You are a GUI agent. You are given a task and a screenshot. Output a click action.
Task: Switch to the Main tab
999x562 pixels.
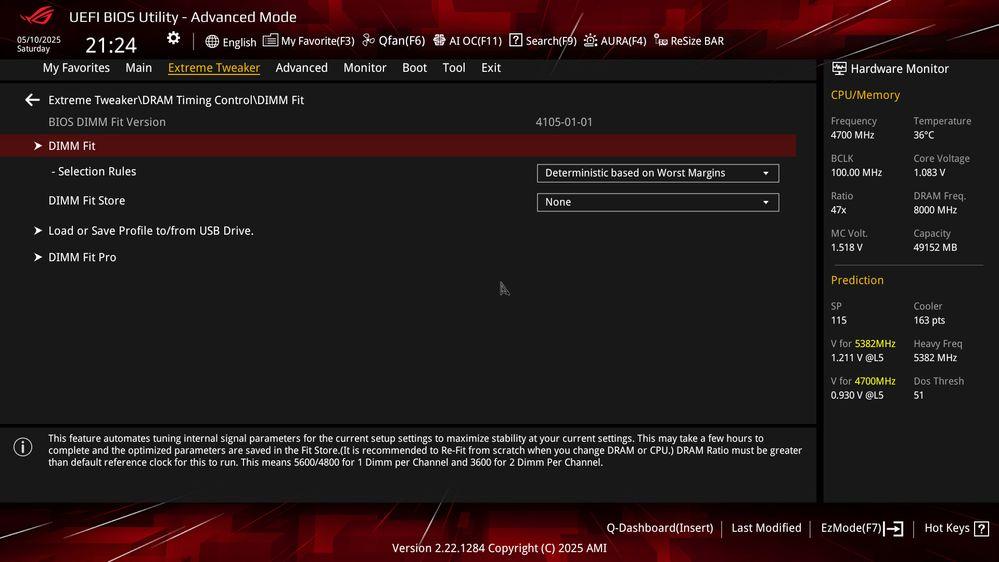[138, 68]
